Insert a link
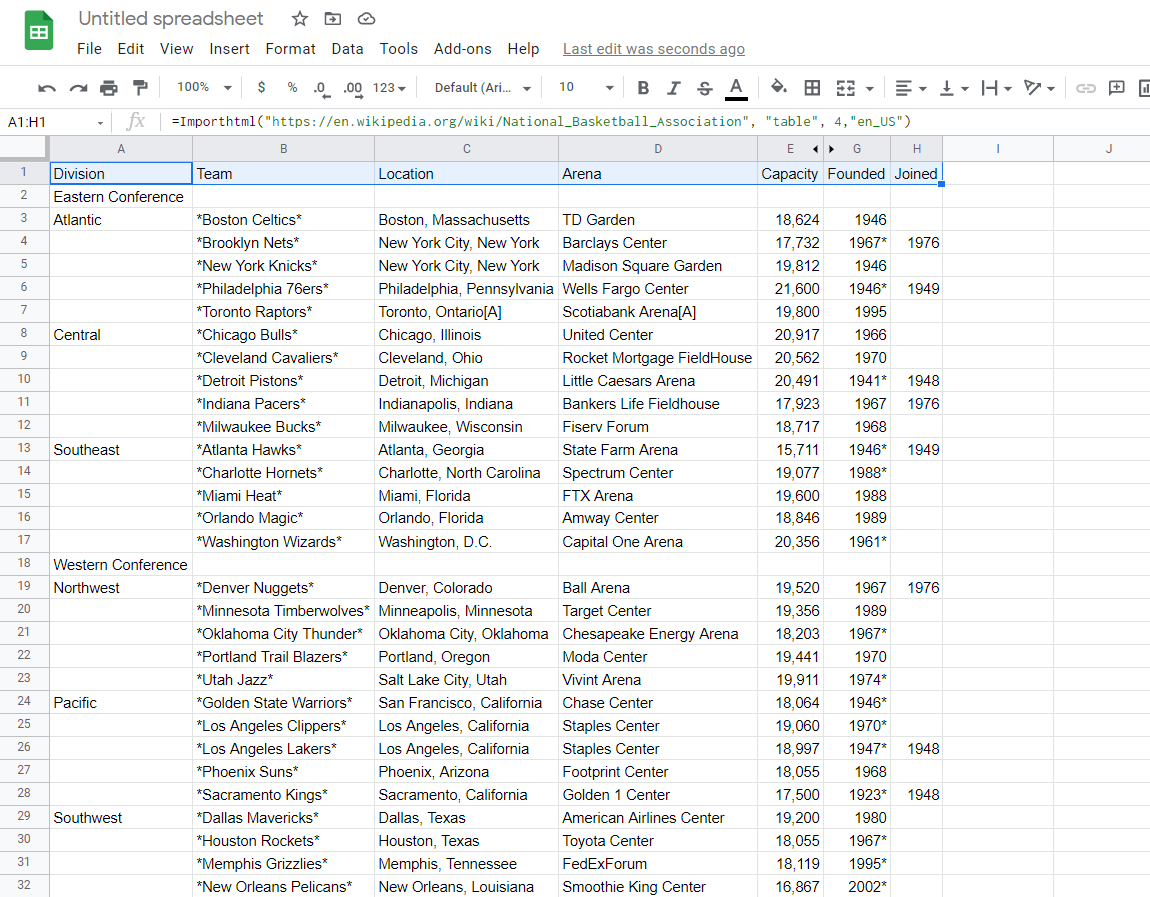Viewport: 1150px width, 897px height. (x=1085, y=88)
